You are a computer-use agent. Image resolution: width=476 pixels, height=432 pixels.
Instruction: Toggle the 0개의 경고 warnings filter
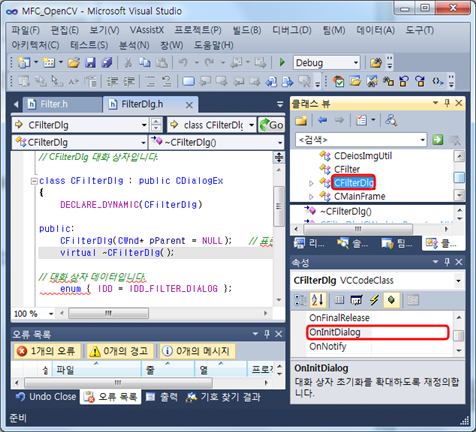coord(120,351)
